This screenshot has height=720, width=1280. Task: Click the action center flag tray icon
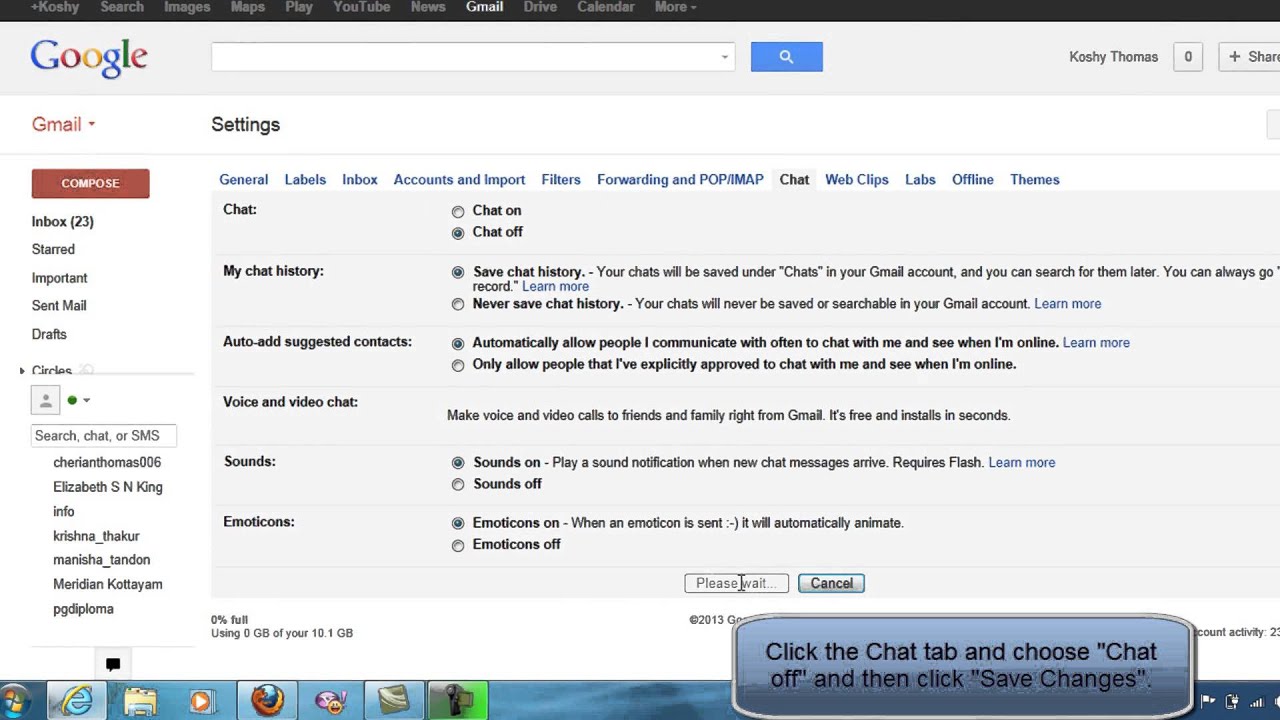[1207, 702]
